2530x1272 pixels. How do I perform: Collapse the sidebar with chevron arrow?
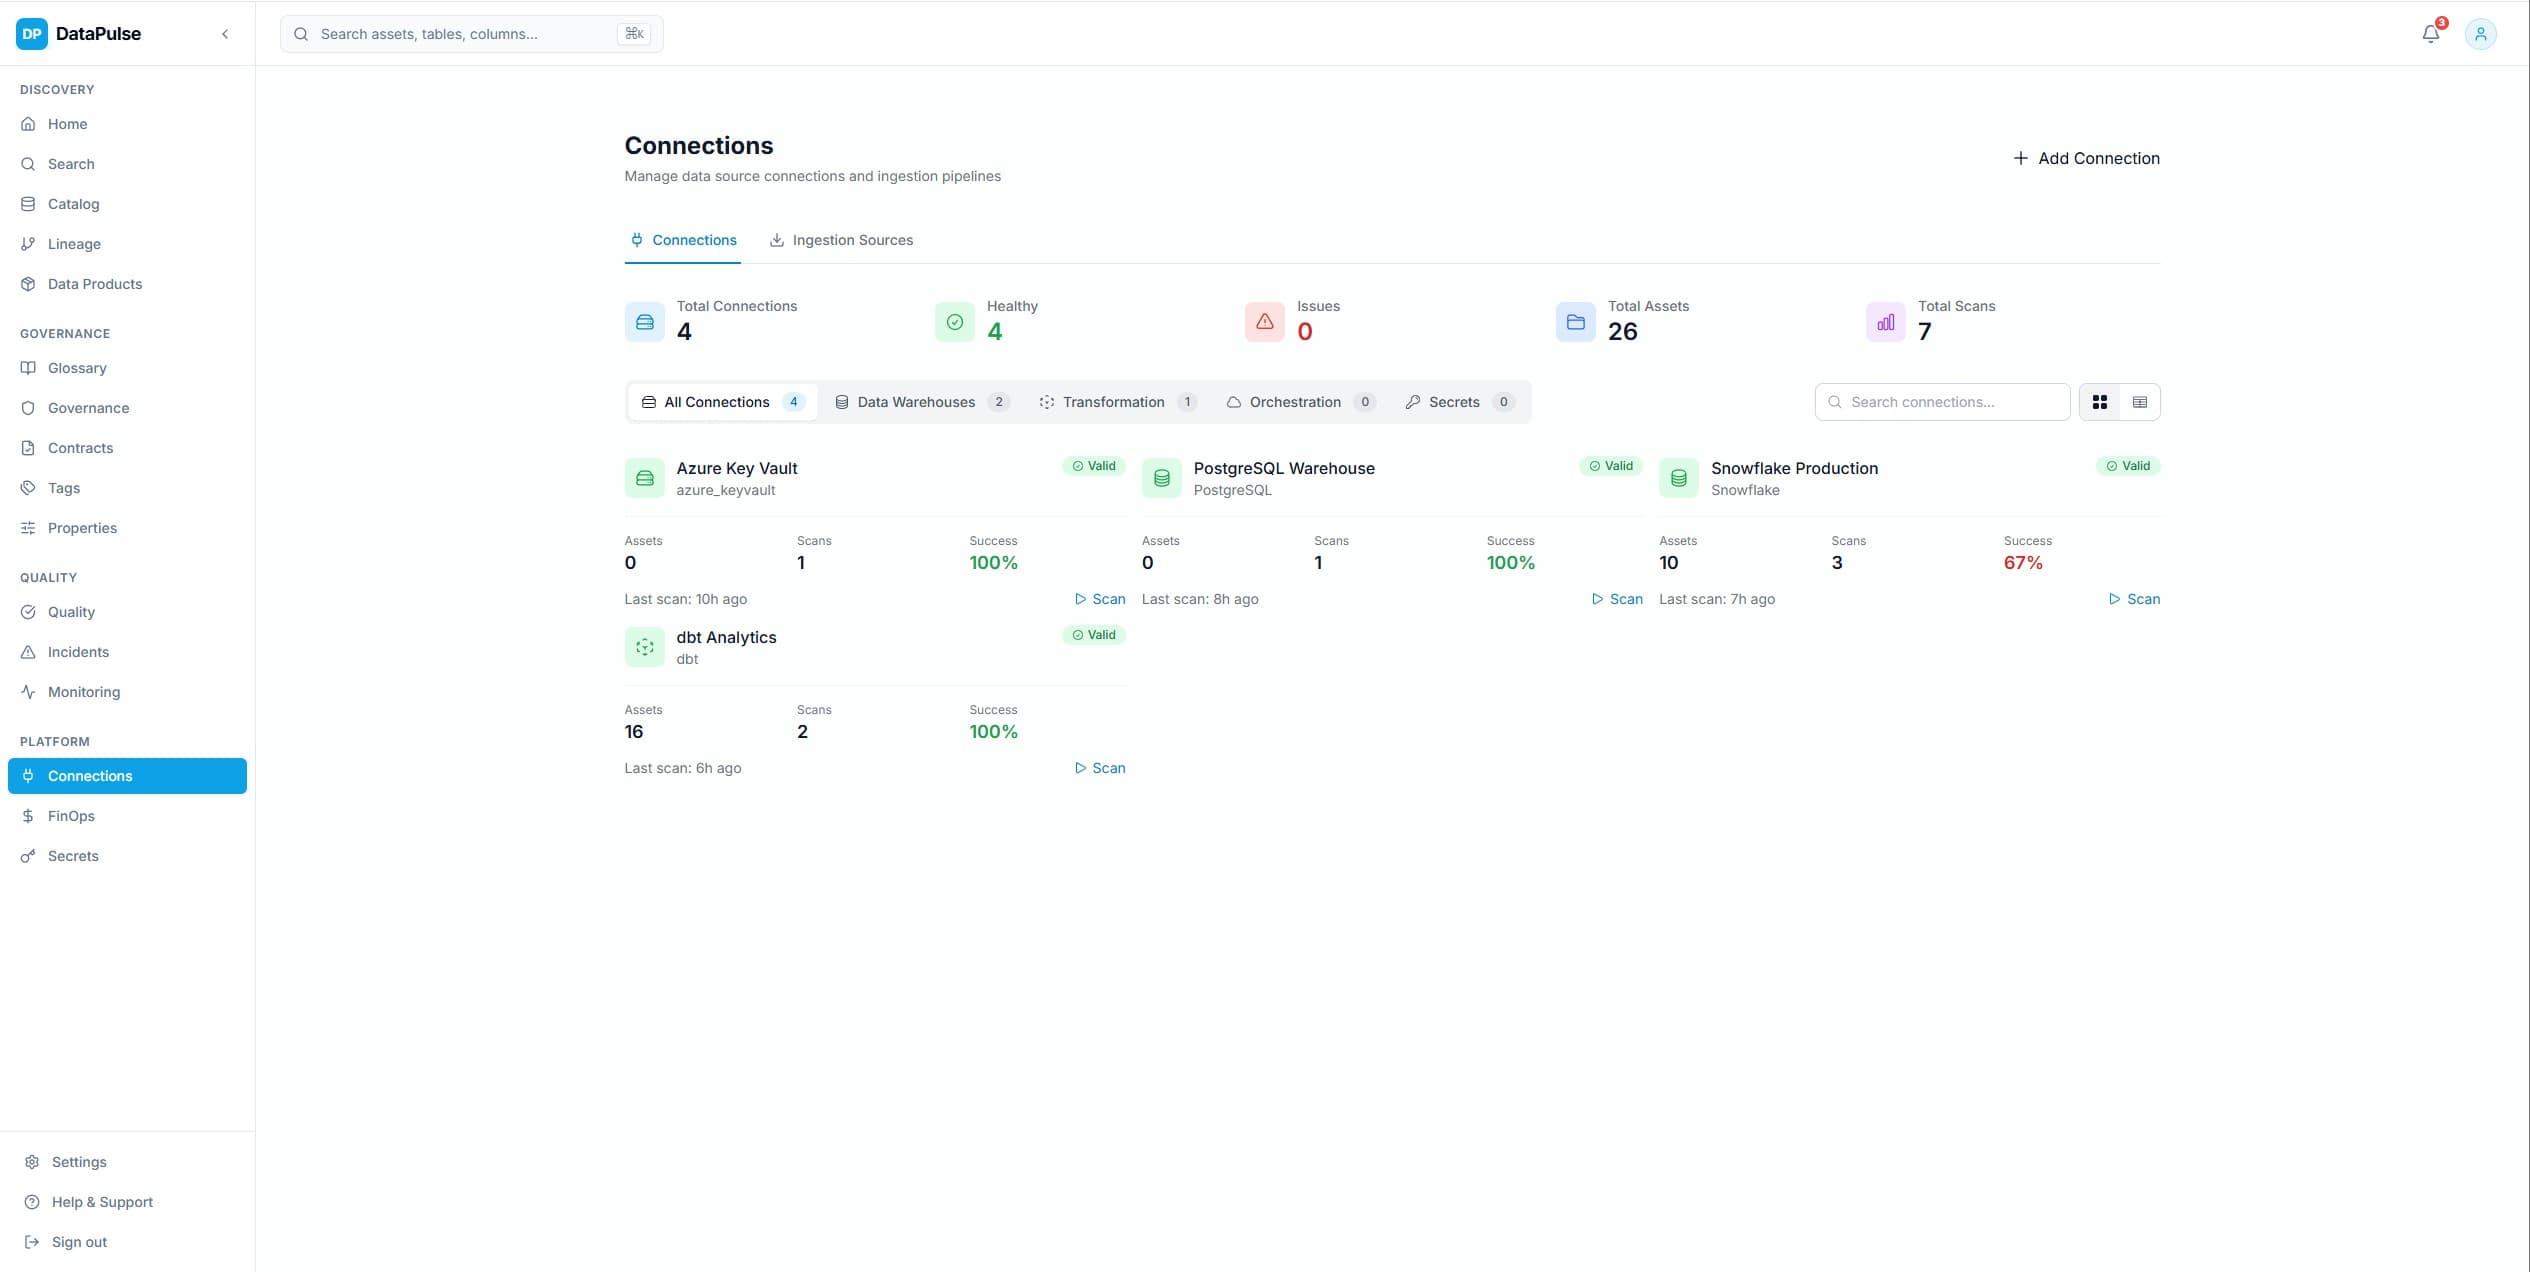225,34
